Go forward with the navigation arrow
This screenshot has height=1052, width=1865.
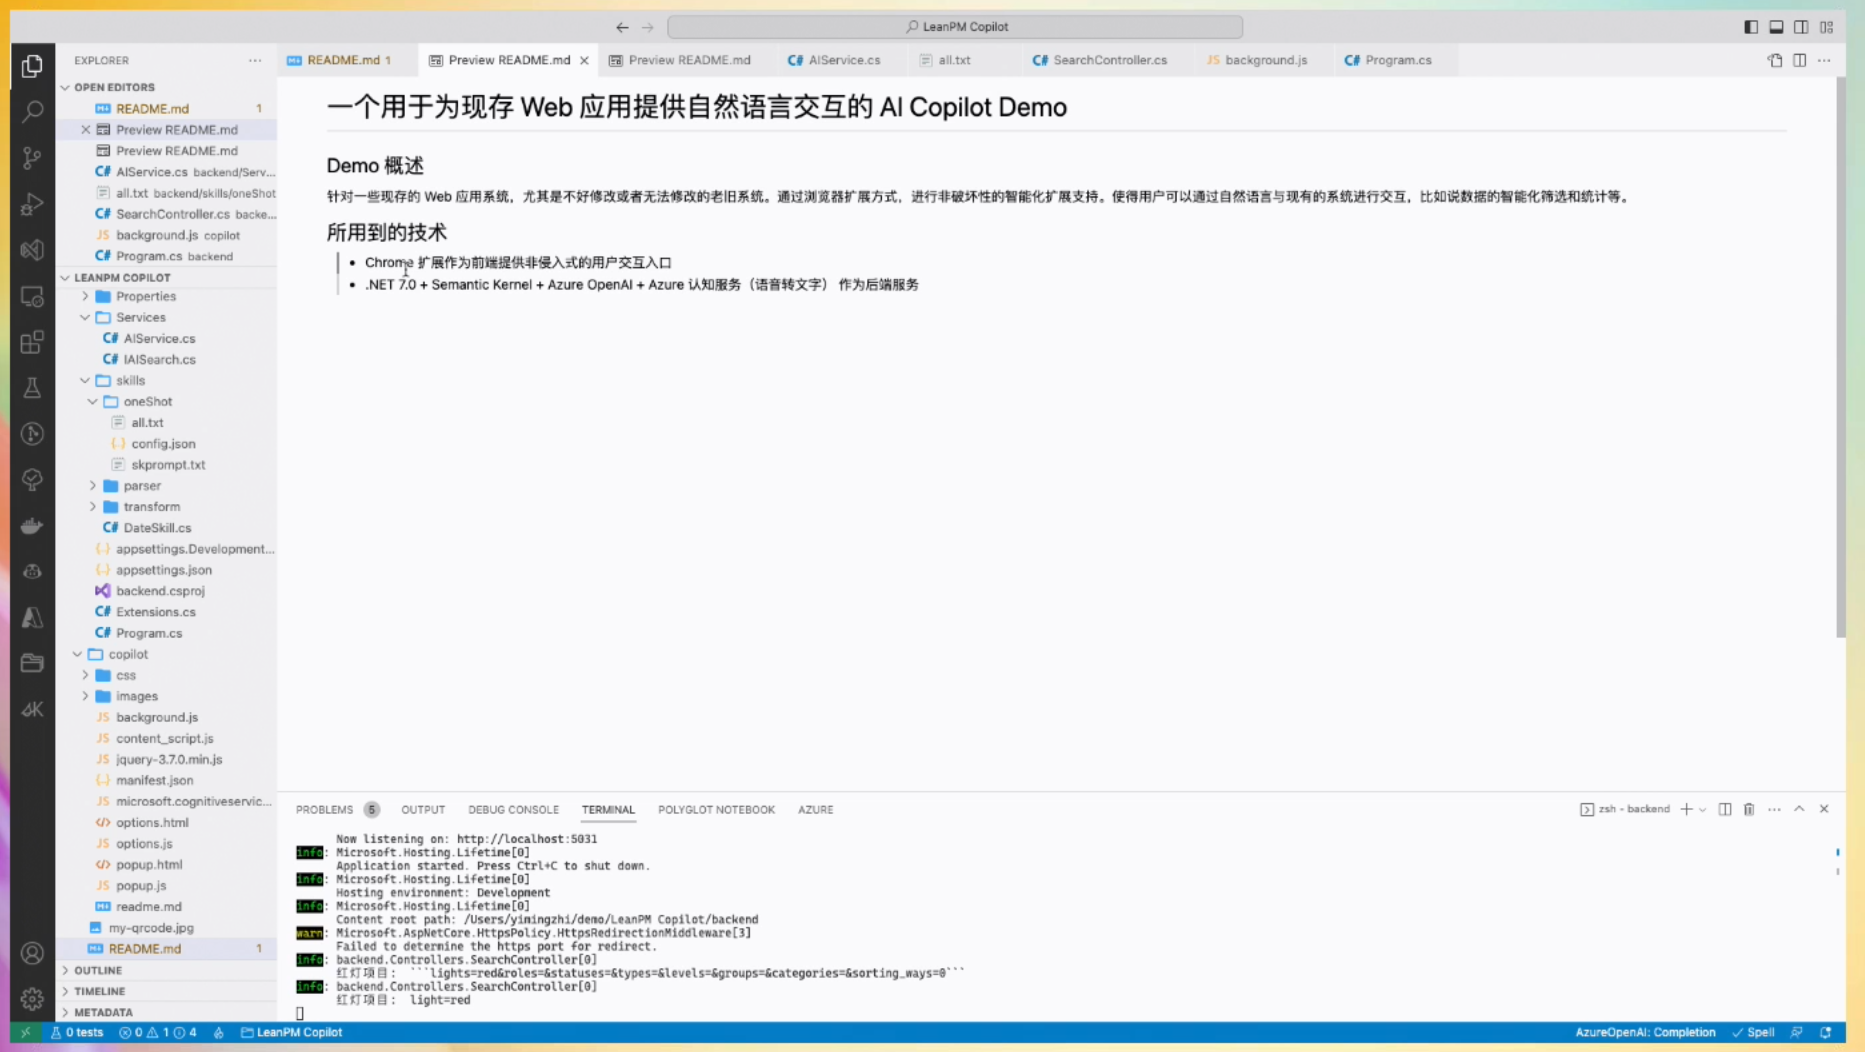(x=647, y=27)
